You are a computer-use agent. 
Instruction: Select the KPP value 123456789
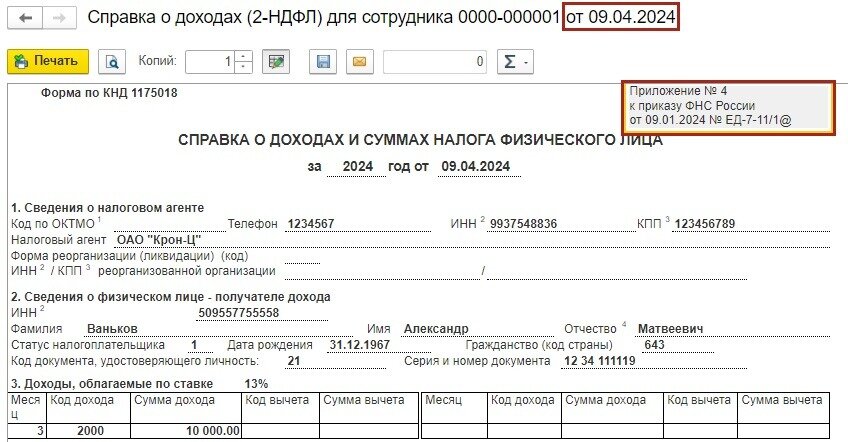705,224
